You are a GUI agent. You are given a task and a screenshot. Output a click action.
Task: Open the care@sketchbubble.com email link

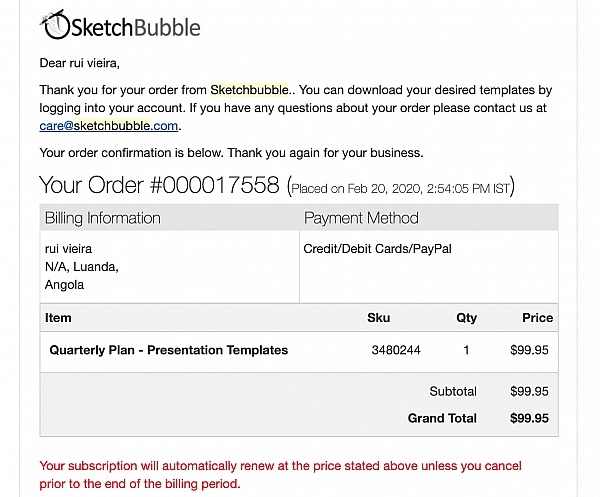pos(109,126)
